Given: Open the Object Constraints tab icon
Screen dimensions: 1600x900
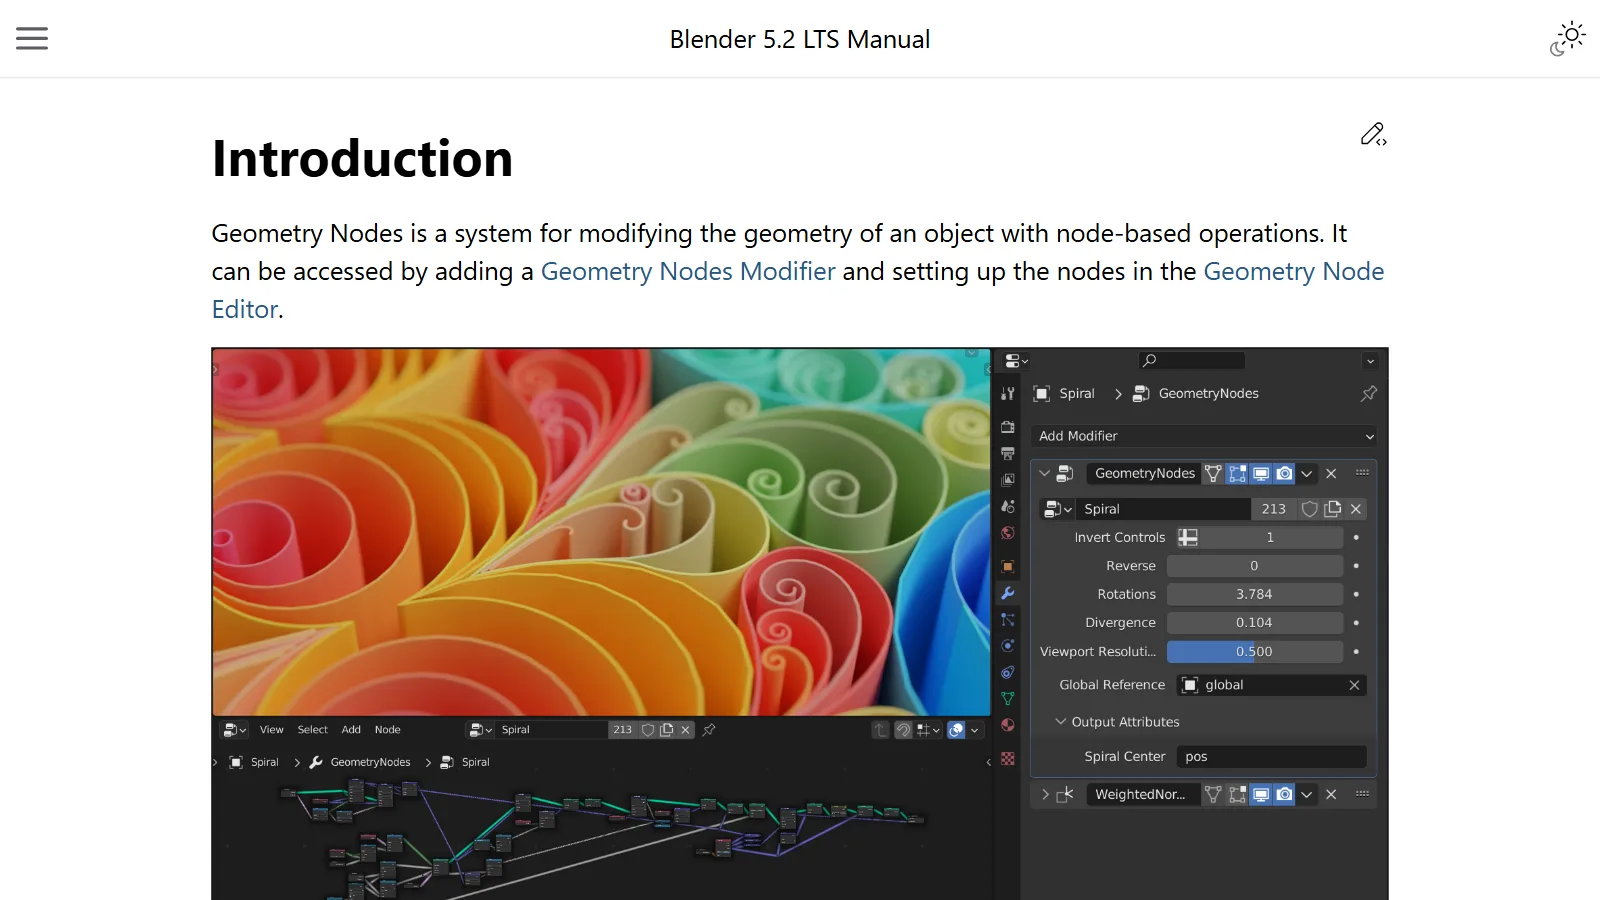Looking at the screenshot, I should tap(1008, 672).
